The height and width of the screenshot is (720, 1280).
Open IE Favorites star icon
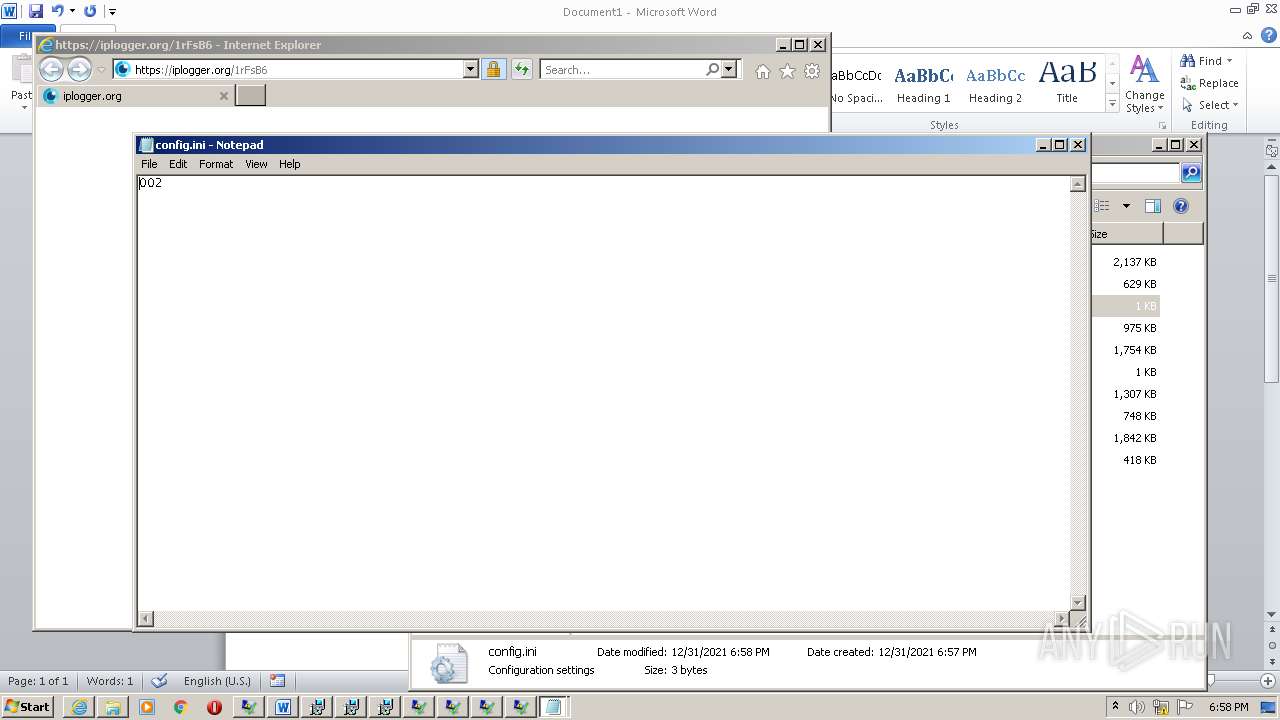(787, 71)
